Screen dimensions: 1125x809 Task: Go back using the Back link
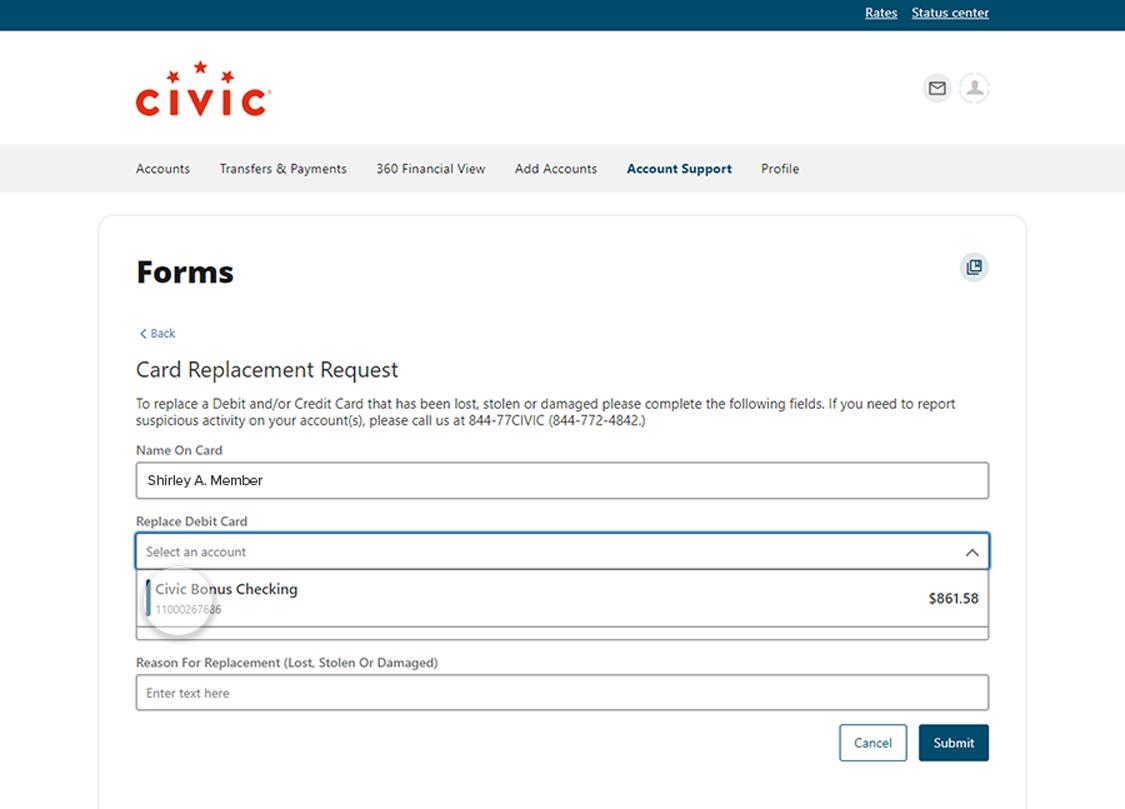pyautogui.click(x=157, y=333)
